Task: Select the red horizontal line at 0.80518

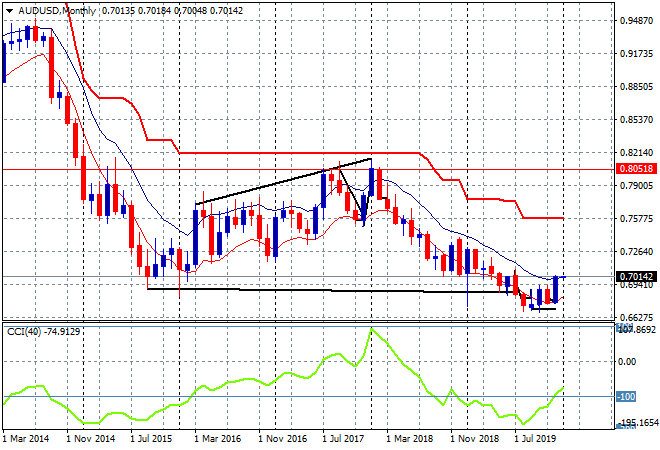Action: coord(309,170)
